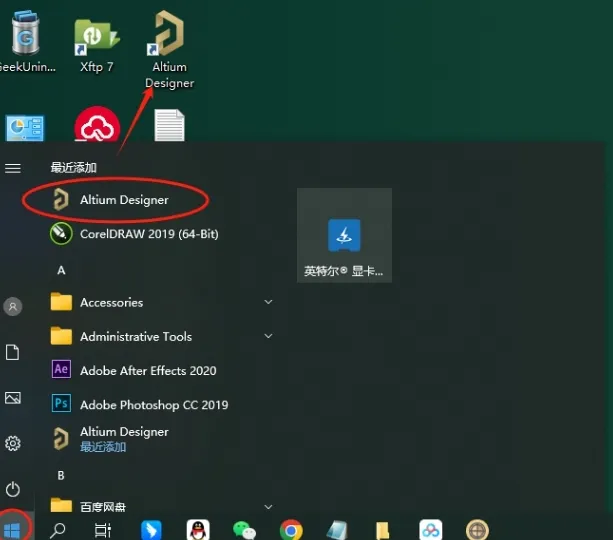Open Documents from Start sidebar

pos(13,352)
